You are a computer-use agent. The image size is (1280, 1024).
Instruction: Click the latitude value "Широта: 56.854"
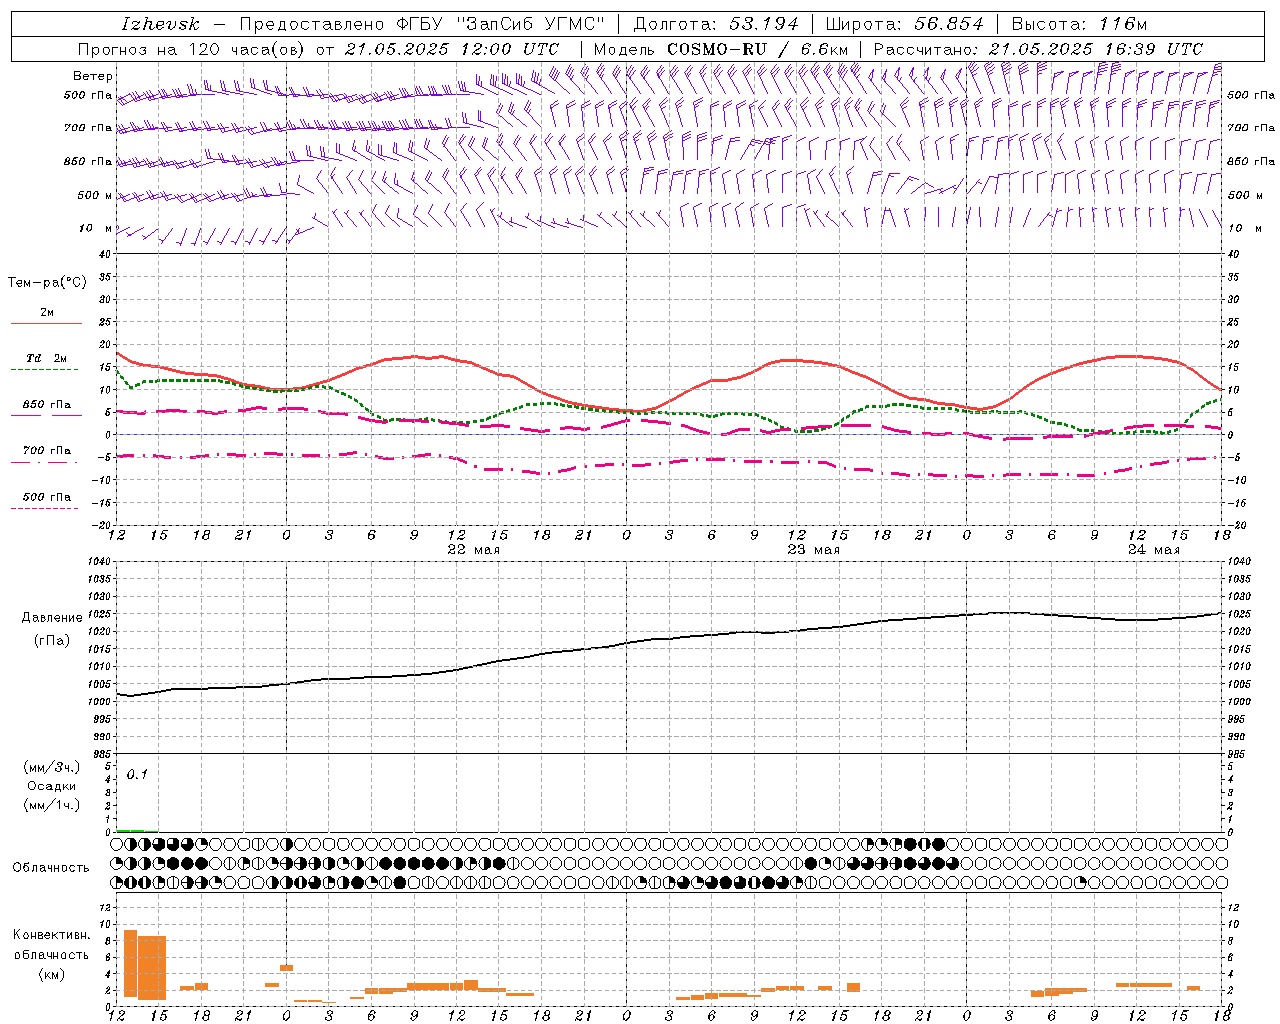pyautogui.click(x=904, y=24)
